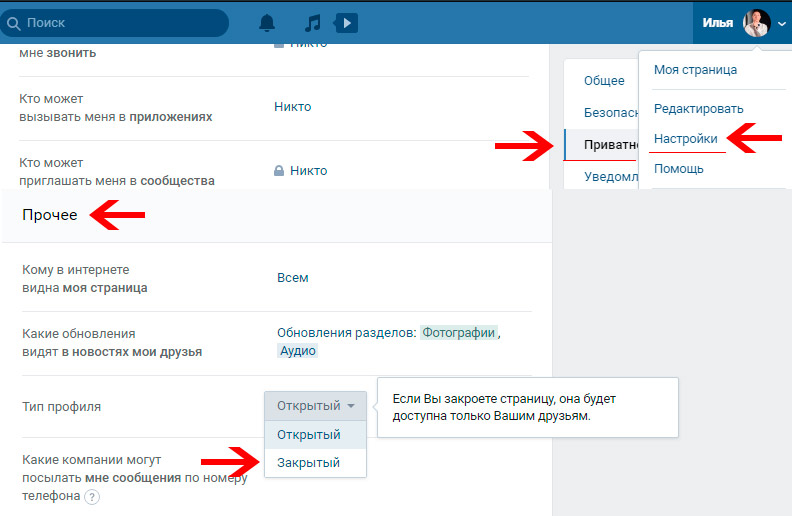Viewport: 792px width, 516px height.
Task: Click the help question mark icon
Action: pos(92,497)
